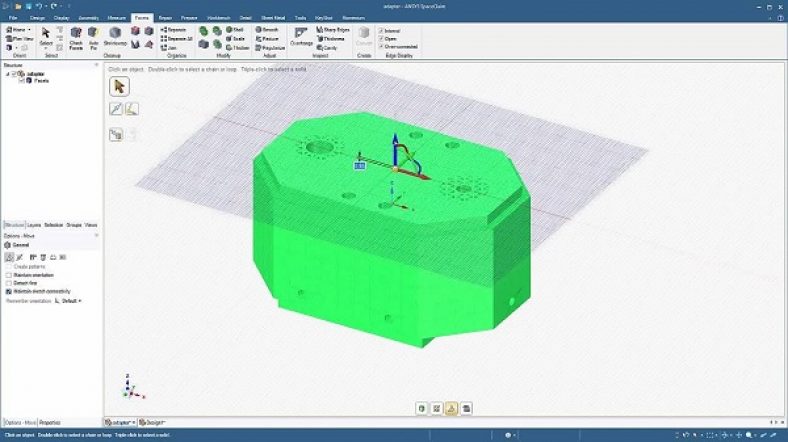Viewport: 788px width, 442px height.
Task: Click the dimension input box near Move handle
Action: tap(360, 166)
